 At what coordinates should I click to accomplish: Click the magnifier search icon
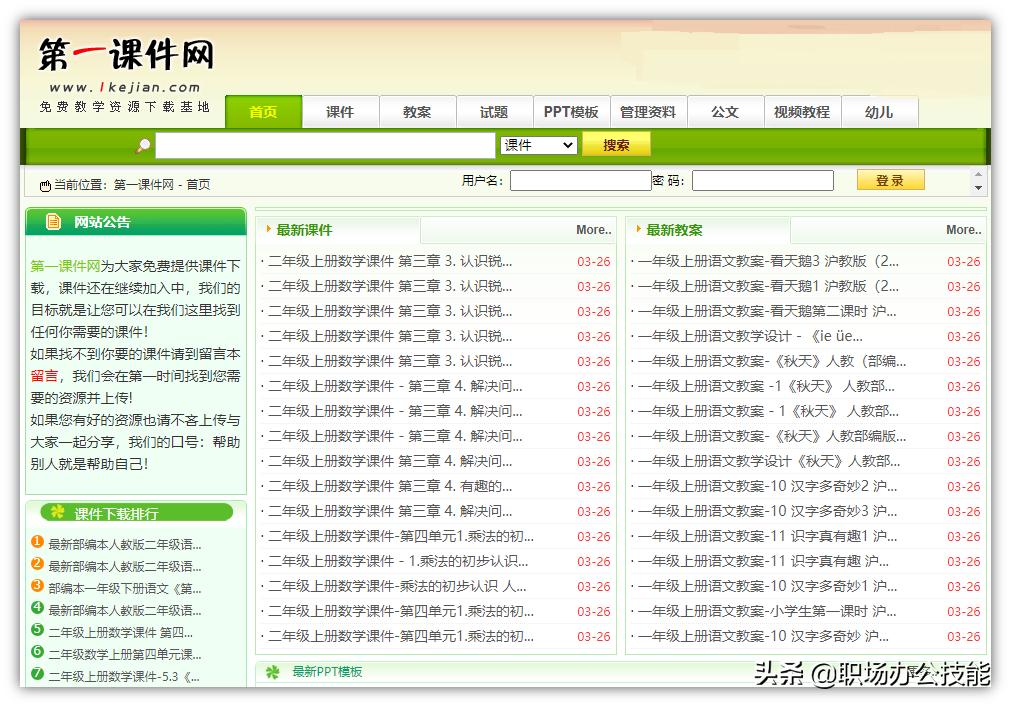tap(144, 145)
